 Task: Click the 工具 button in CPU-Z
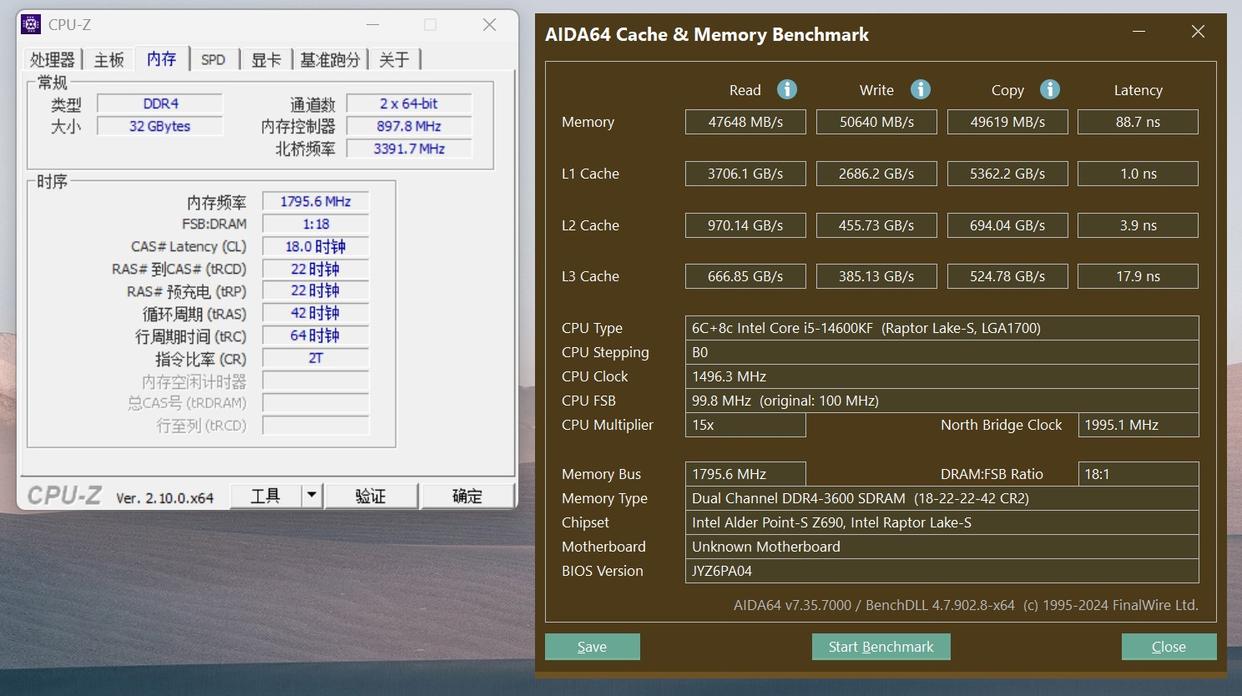tap(265, 496)
